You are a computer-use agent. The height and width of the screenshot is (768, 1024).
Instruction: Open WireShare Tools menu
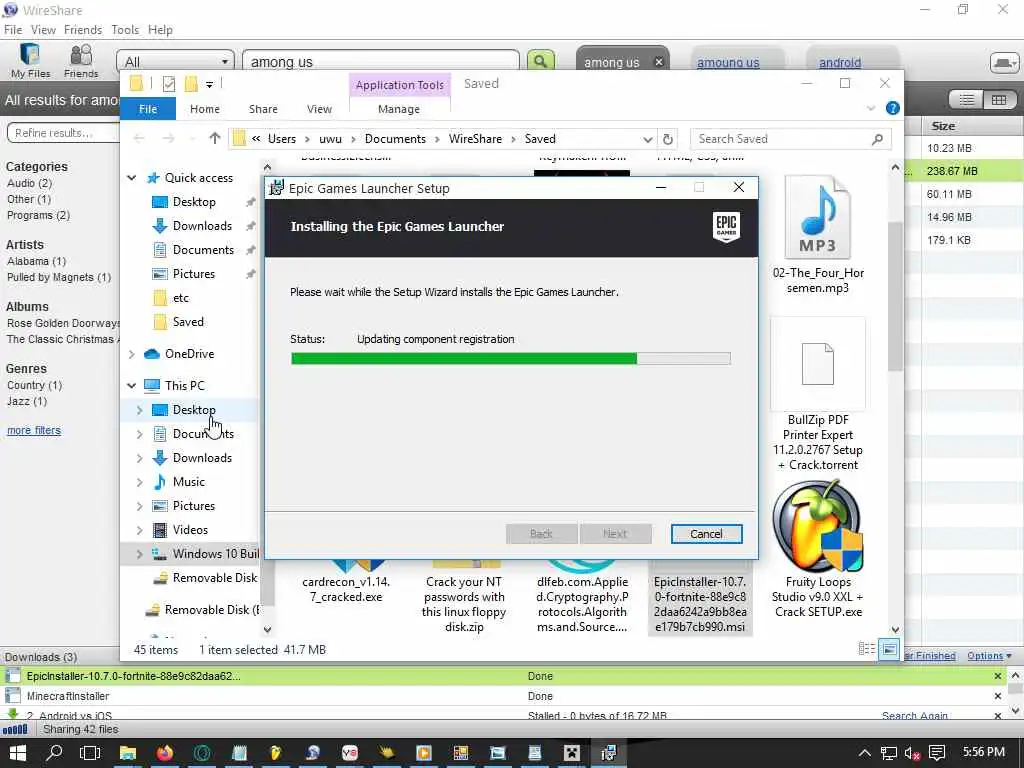click(125, 30)
